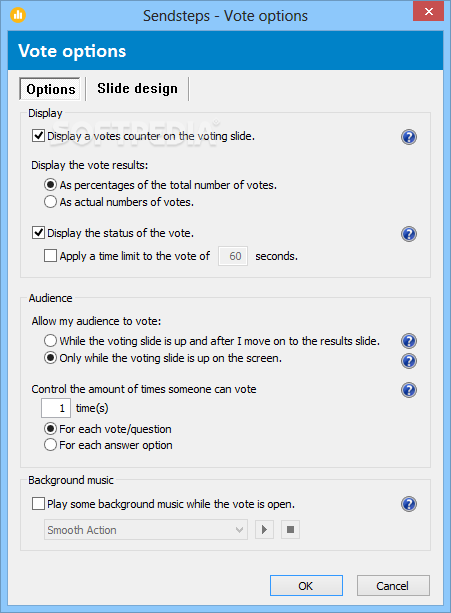Play the selected background music preview
This screenshot has width=451, height=613.
point(265,530)
